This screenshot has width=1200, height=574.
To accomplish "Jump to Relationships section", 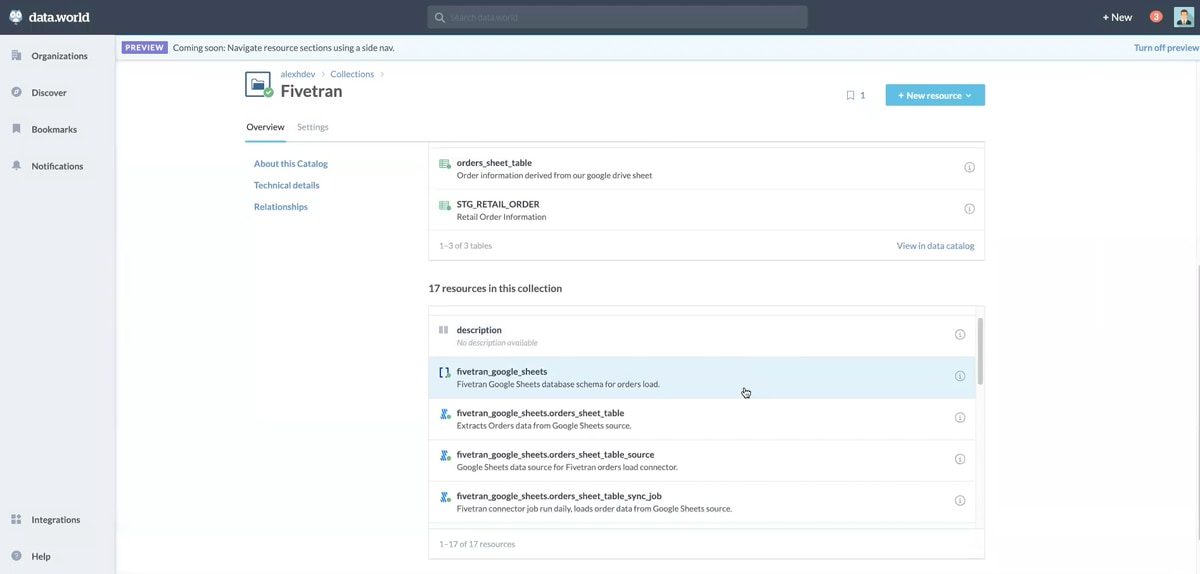I will [281, 207].
